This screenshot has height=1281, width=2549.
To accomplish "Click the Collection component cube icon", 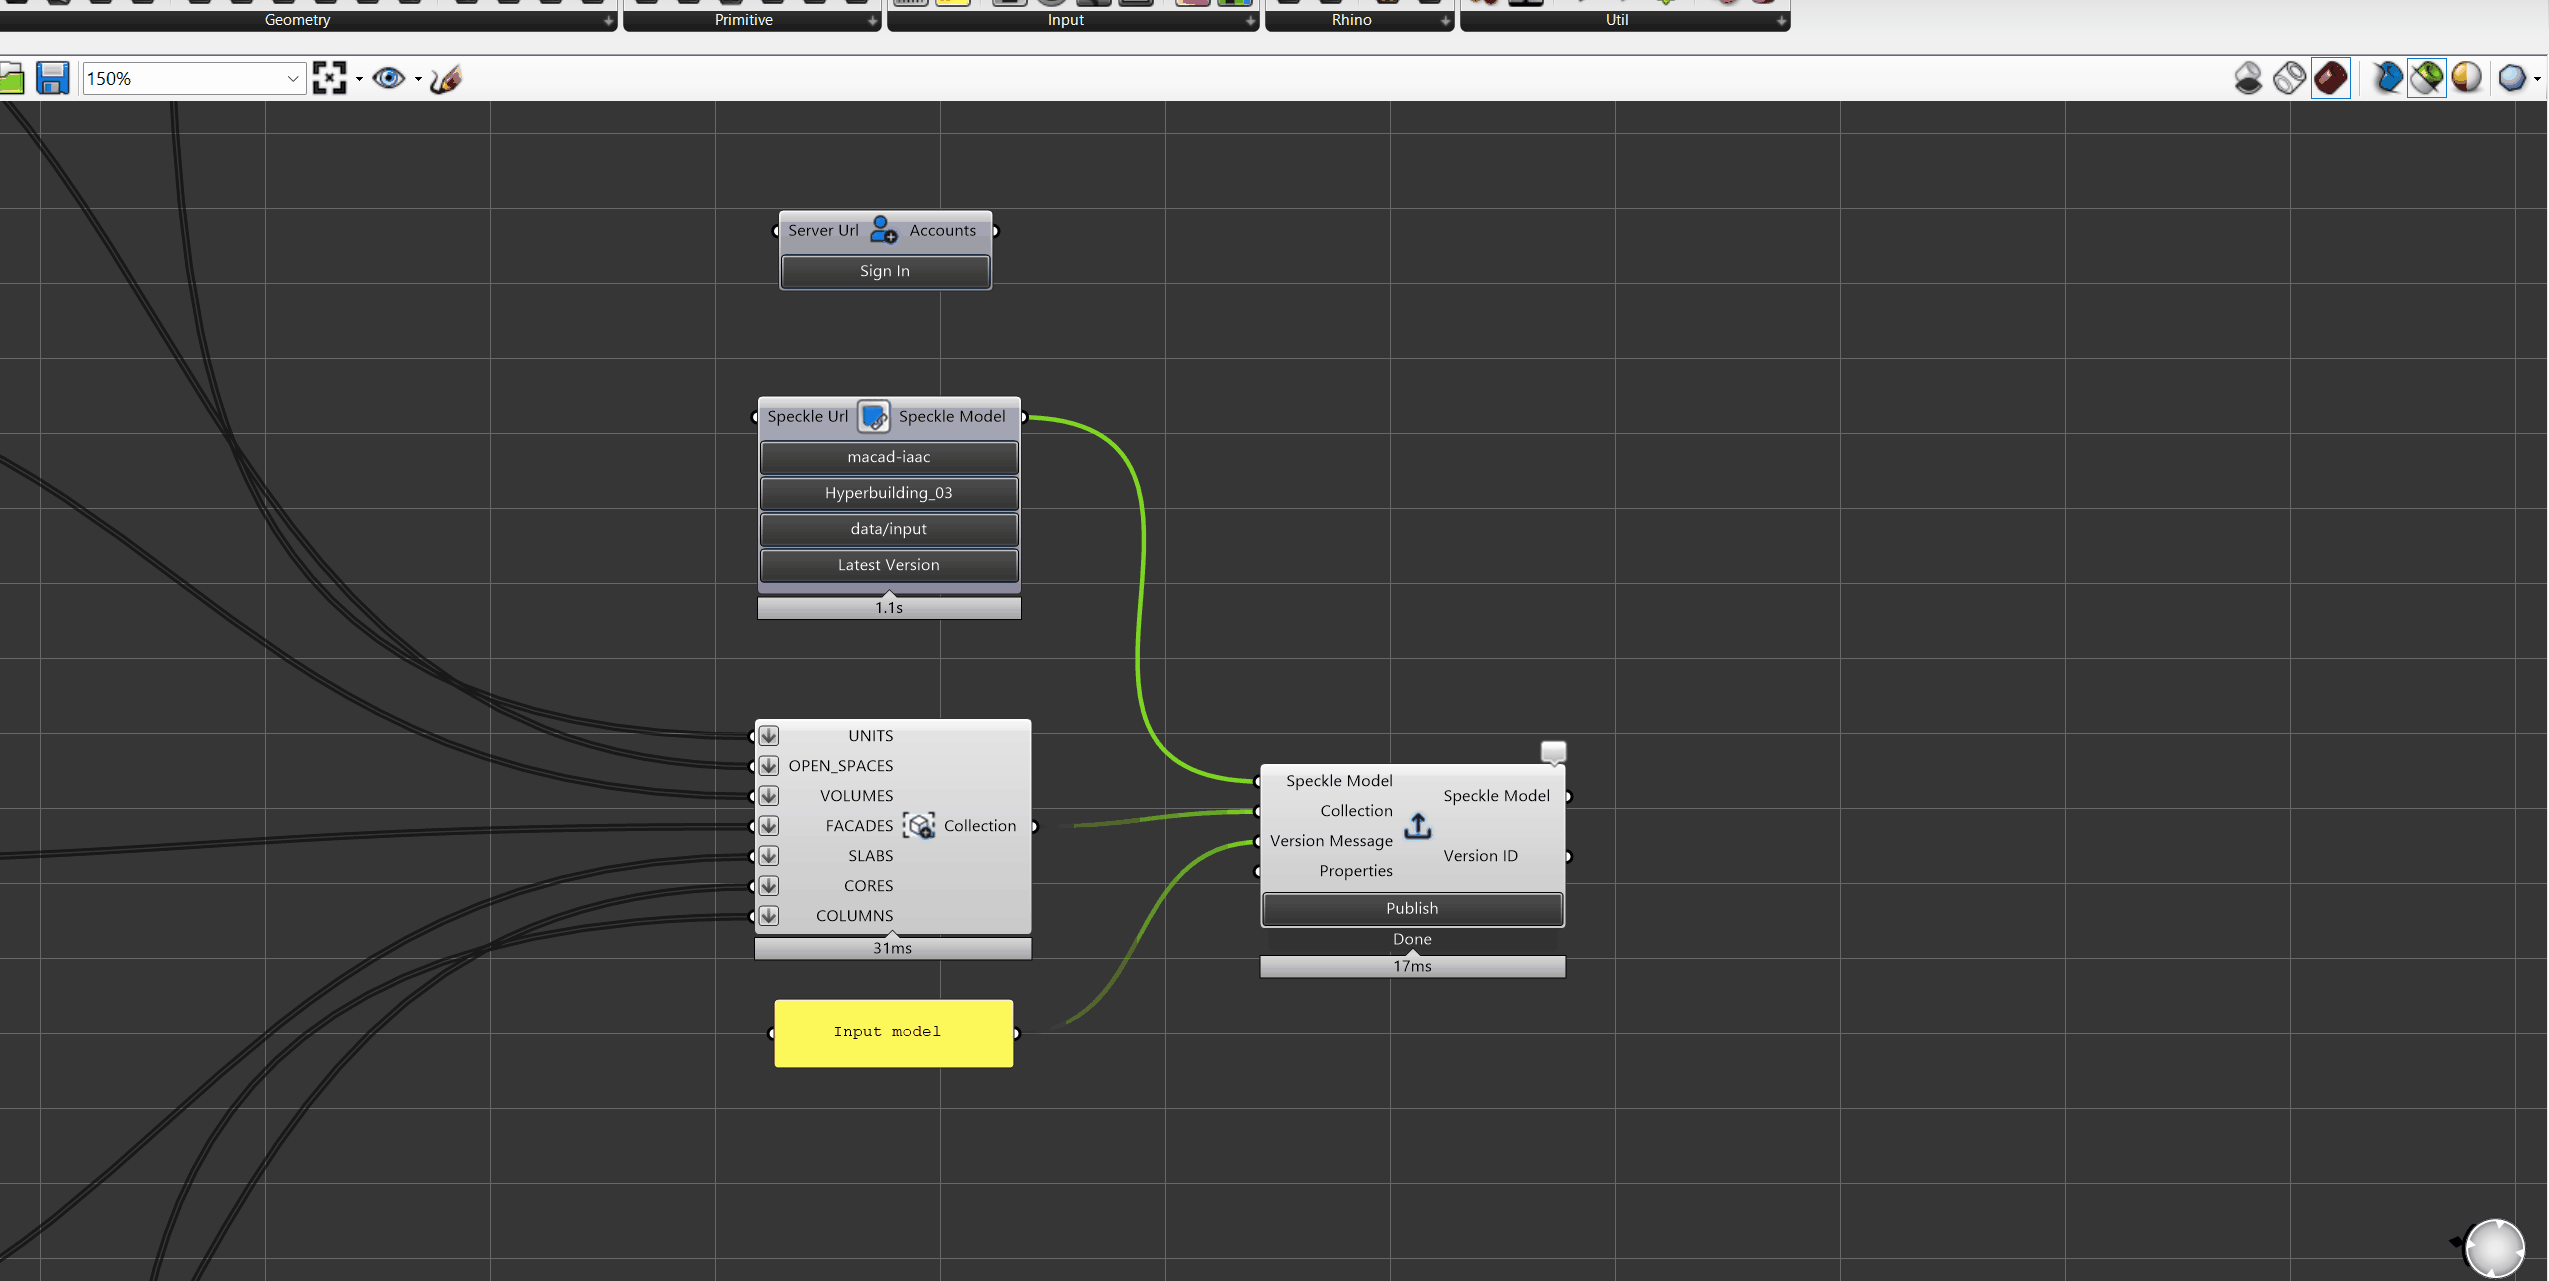I will coord(919,826).
